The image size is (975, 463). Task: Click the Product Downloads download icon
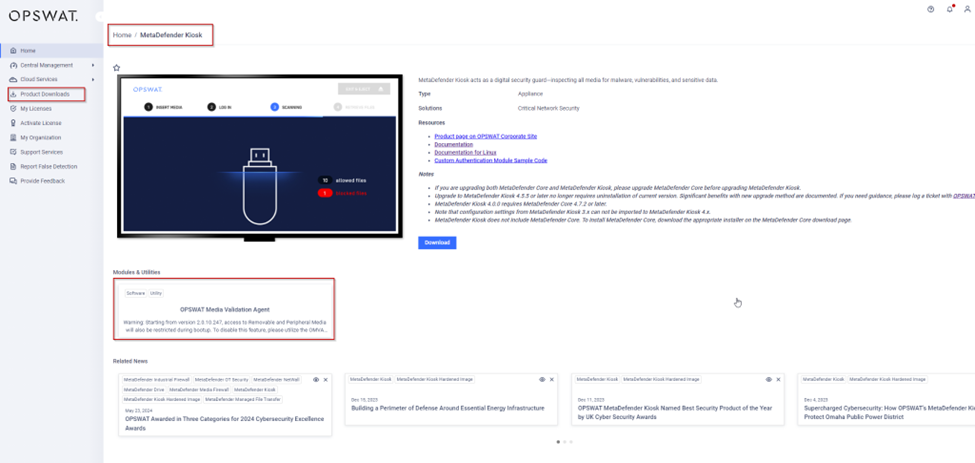13,94
